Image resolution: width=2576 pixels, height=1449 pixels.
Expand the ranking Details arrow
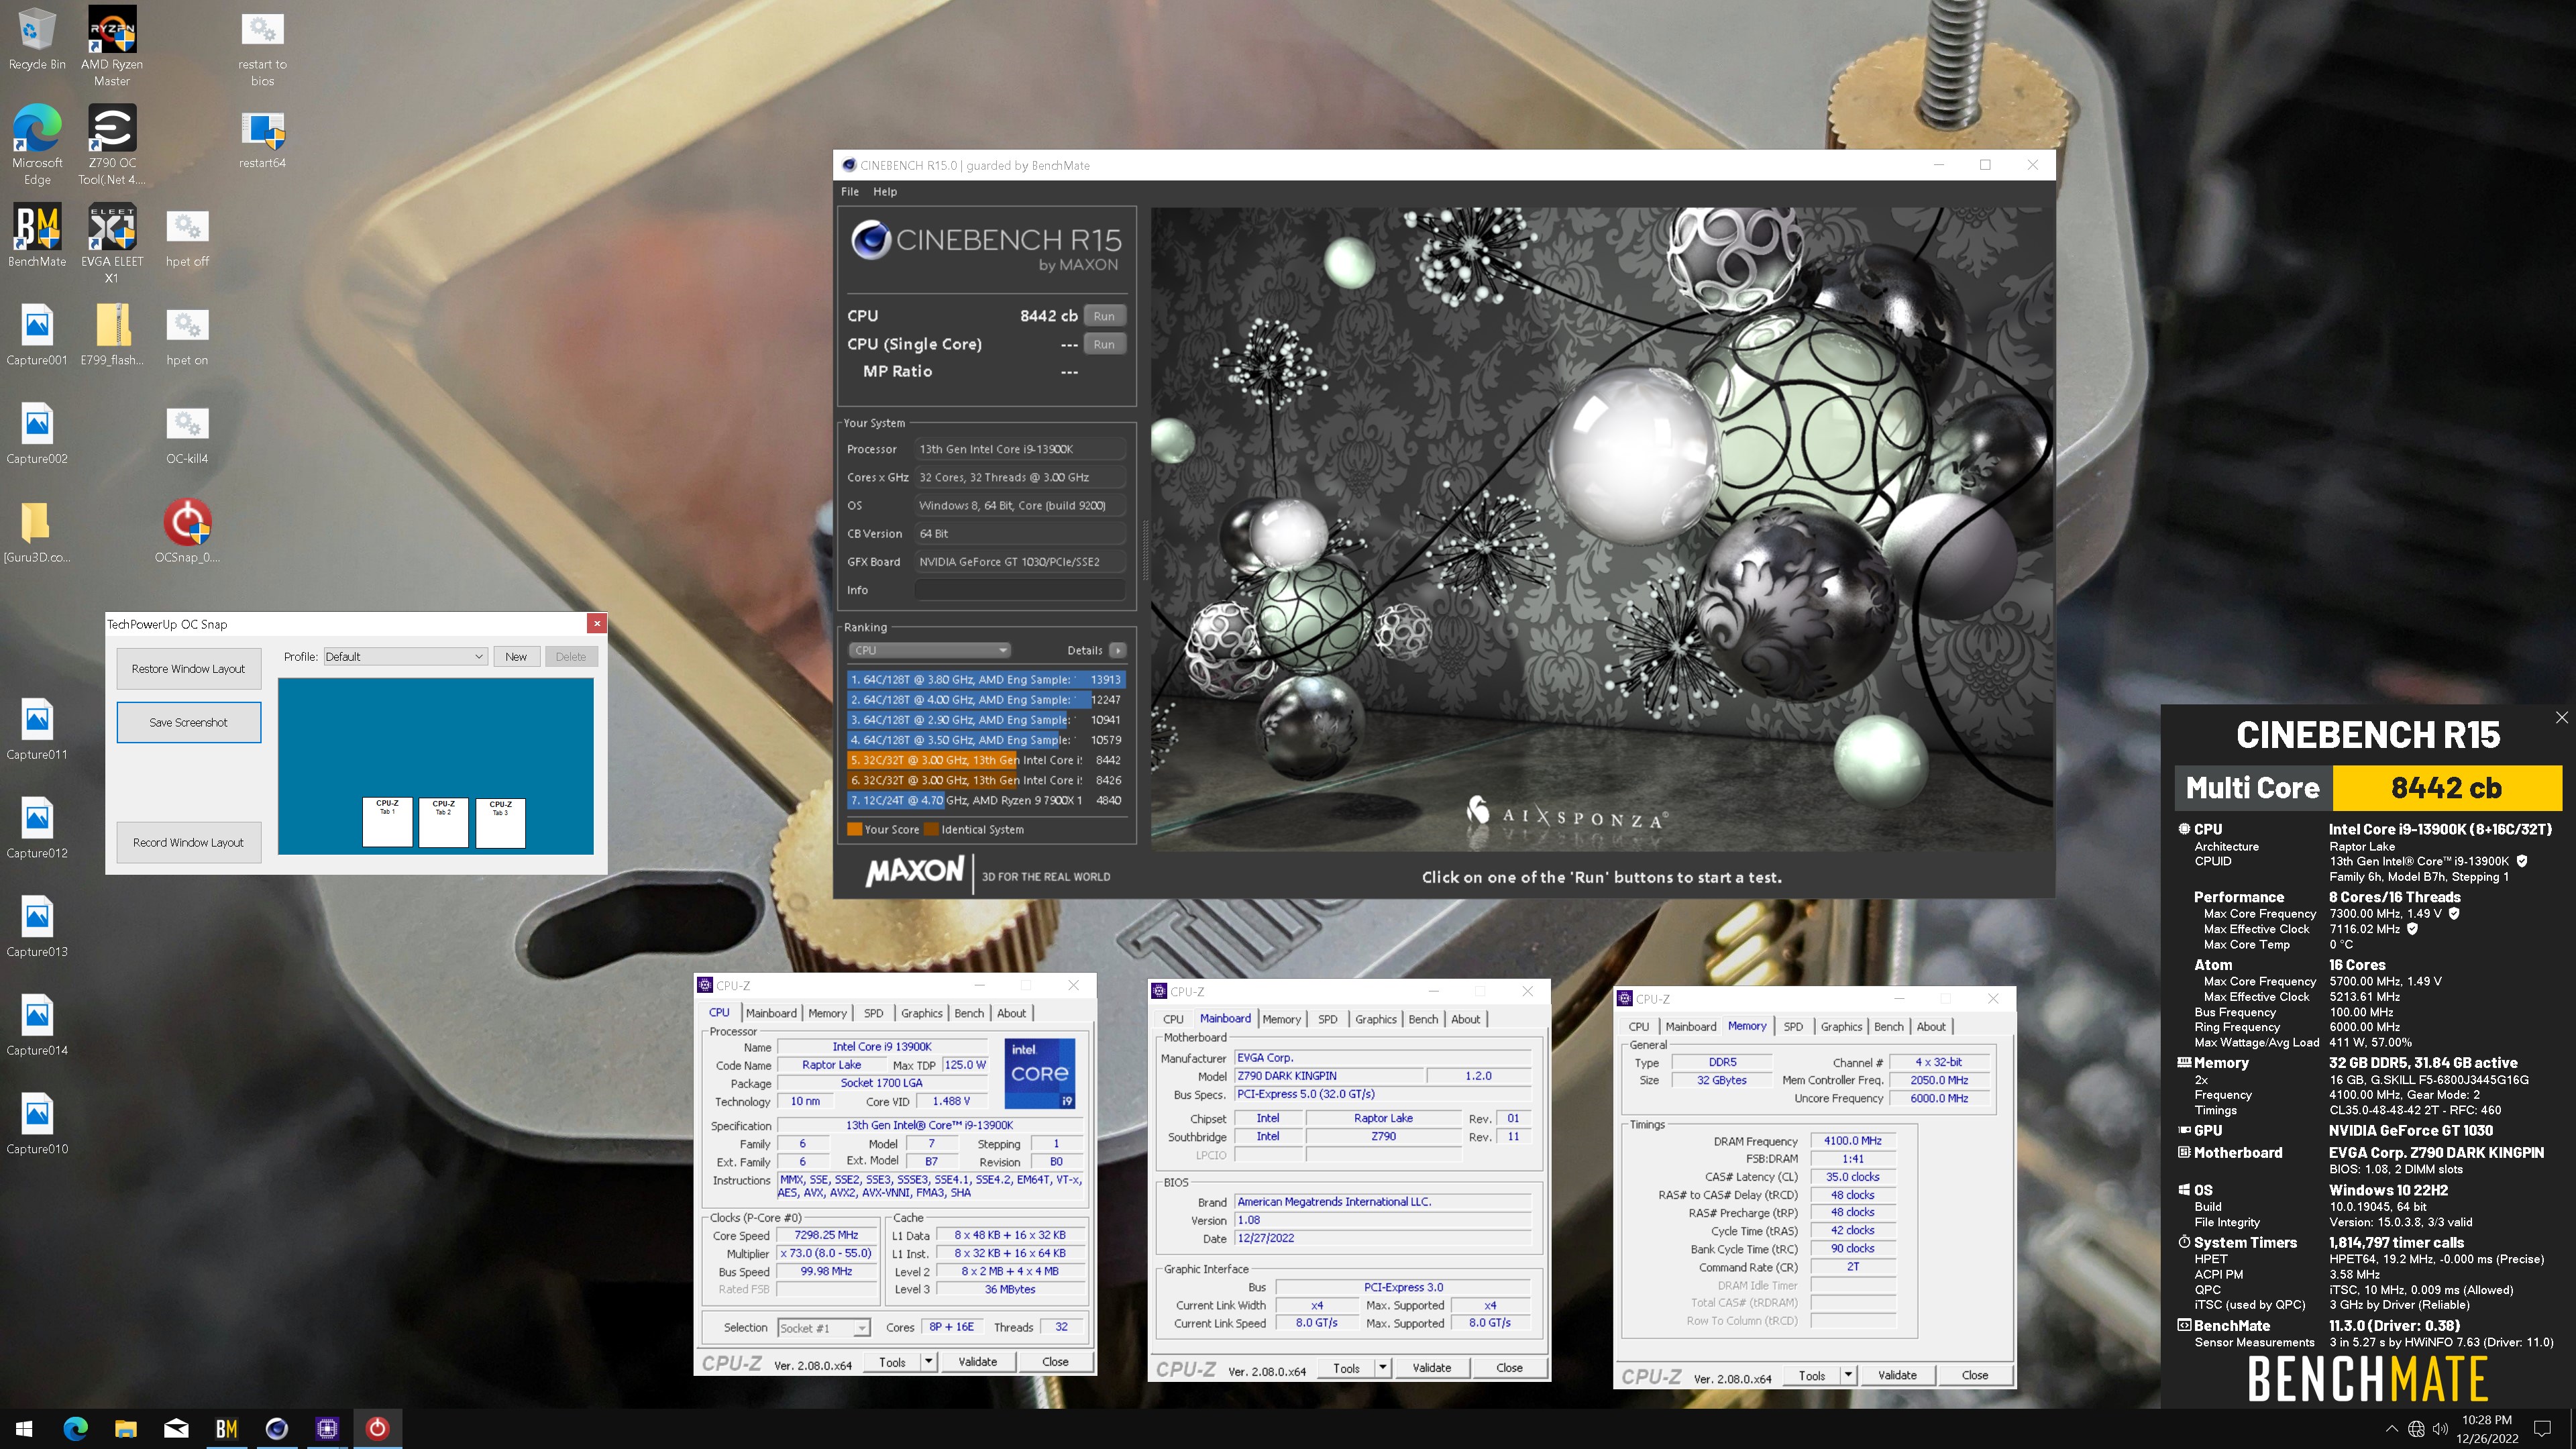1118,650
